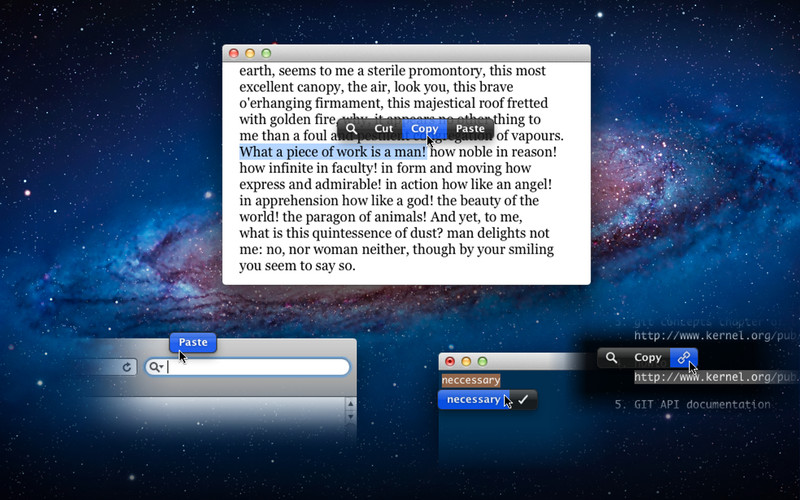Click the blue Paste bubble above the search field

[193, 342]
